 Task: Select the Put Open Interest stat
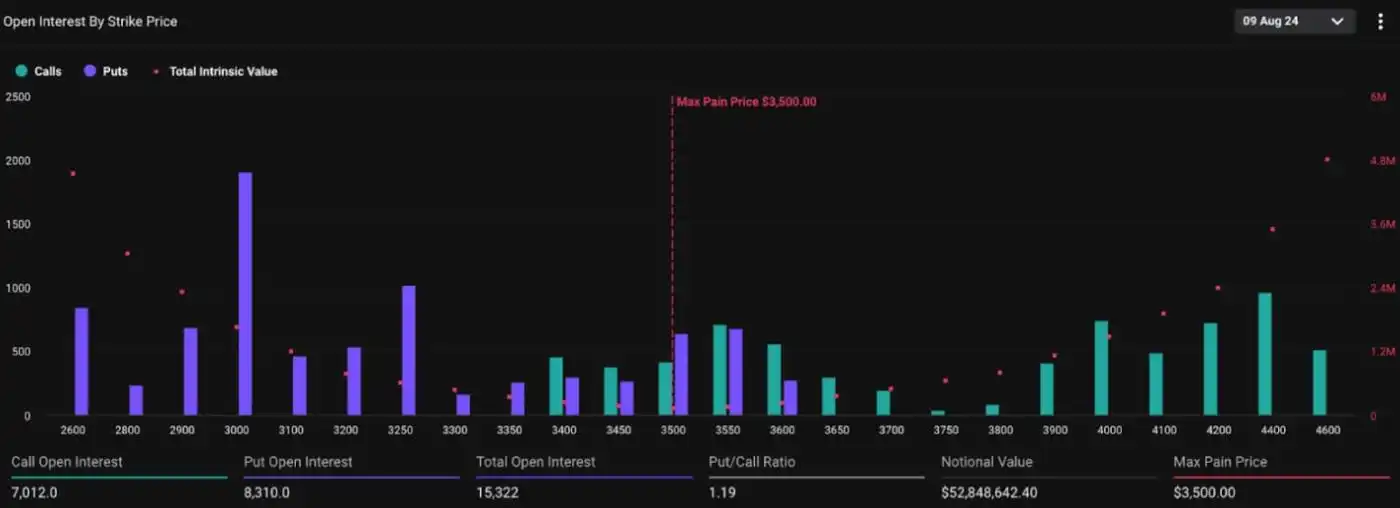click(298, 477)
